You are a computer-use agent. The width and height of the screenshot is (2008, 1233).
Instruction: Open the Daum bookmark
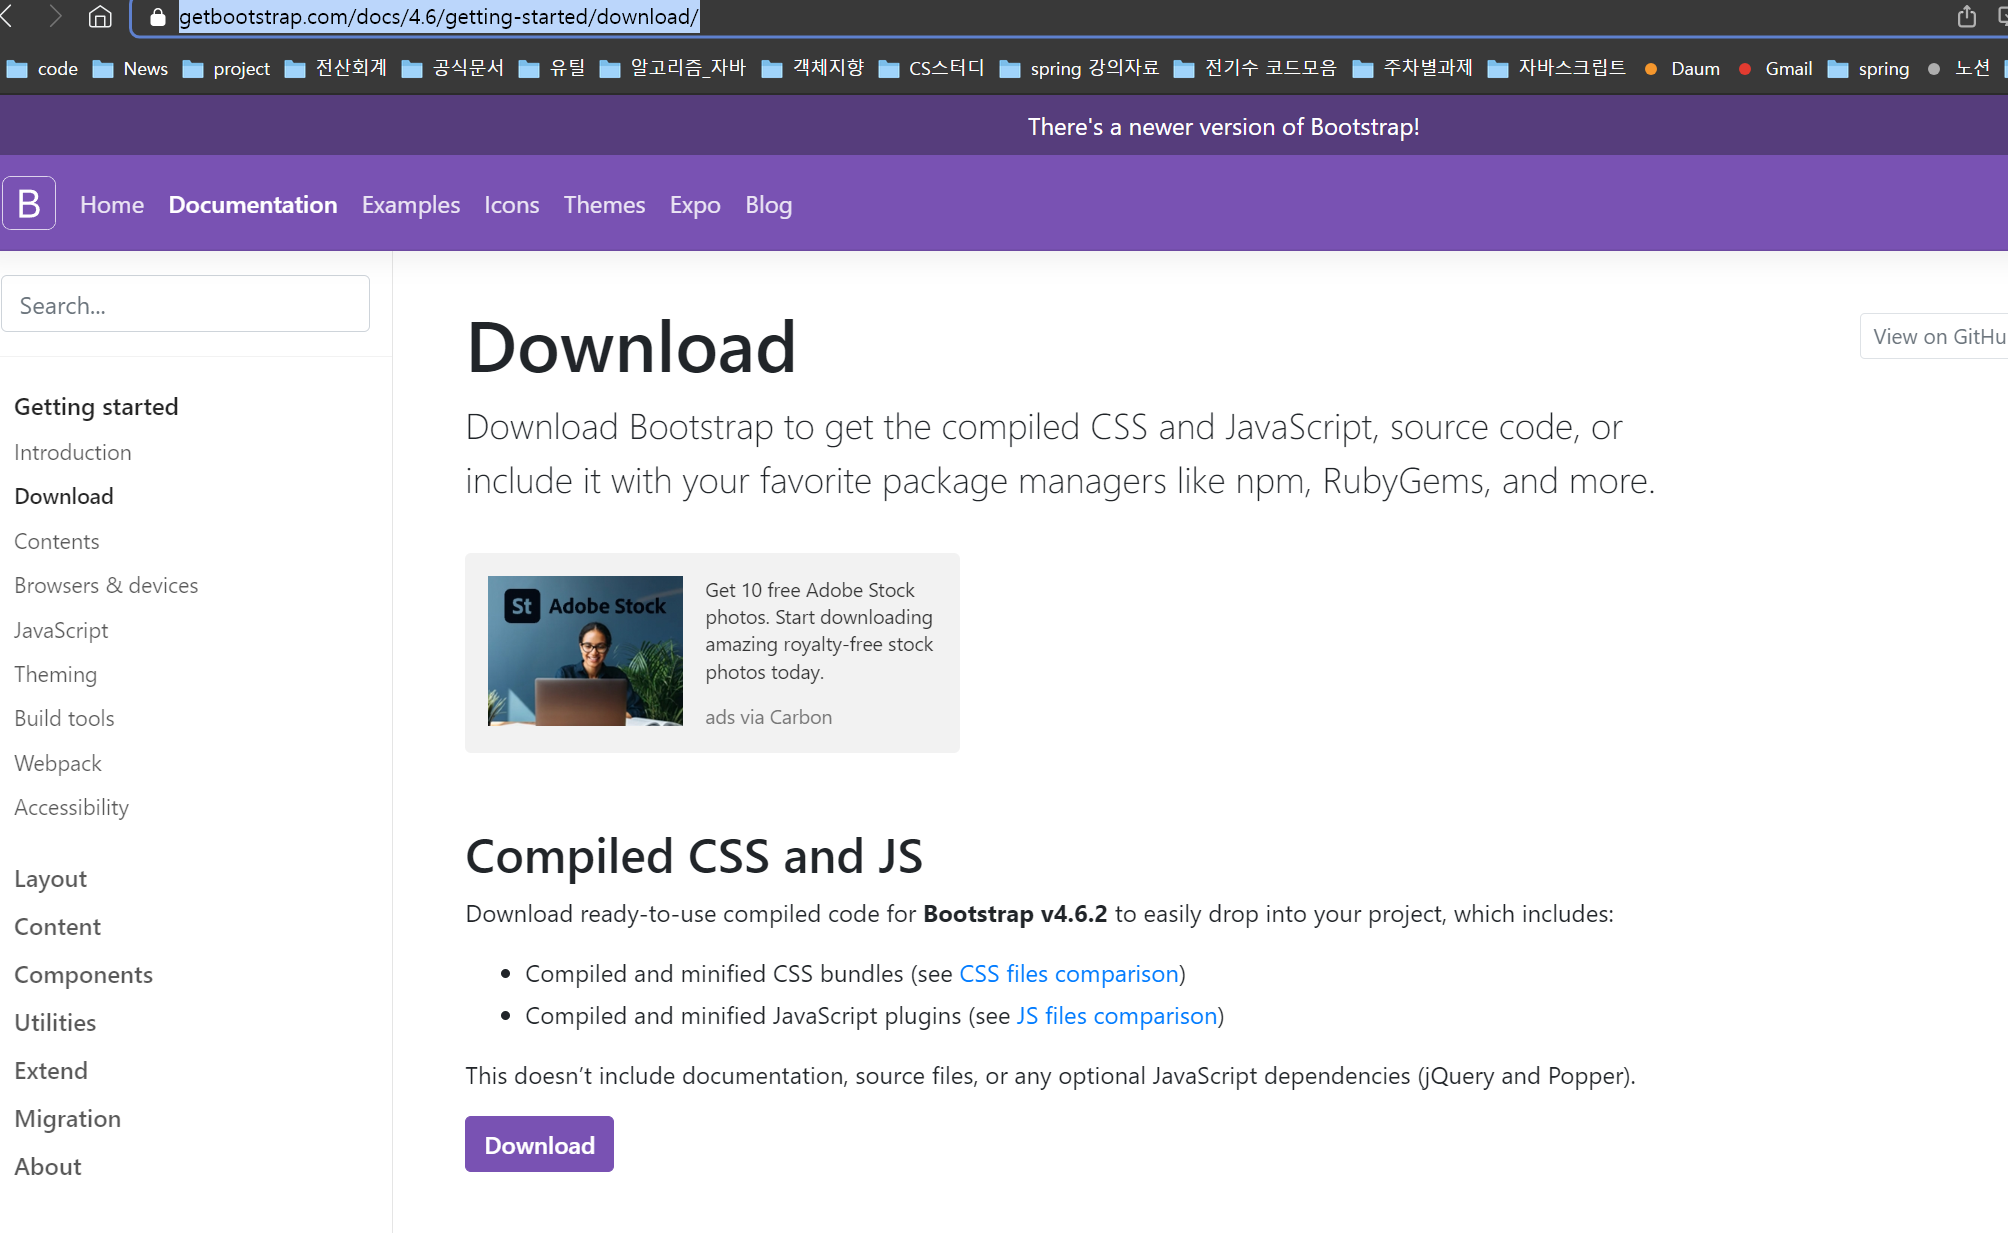pyautogui.click(x=1694, y=69)
